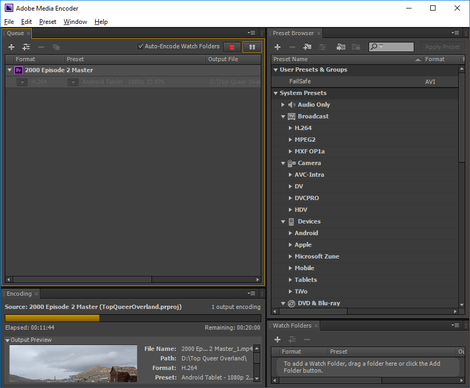Open the Queue panel flyout menu
470x388 pixels.
click(x=251, y=33)
